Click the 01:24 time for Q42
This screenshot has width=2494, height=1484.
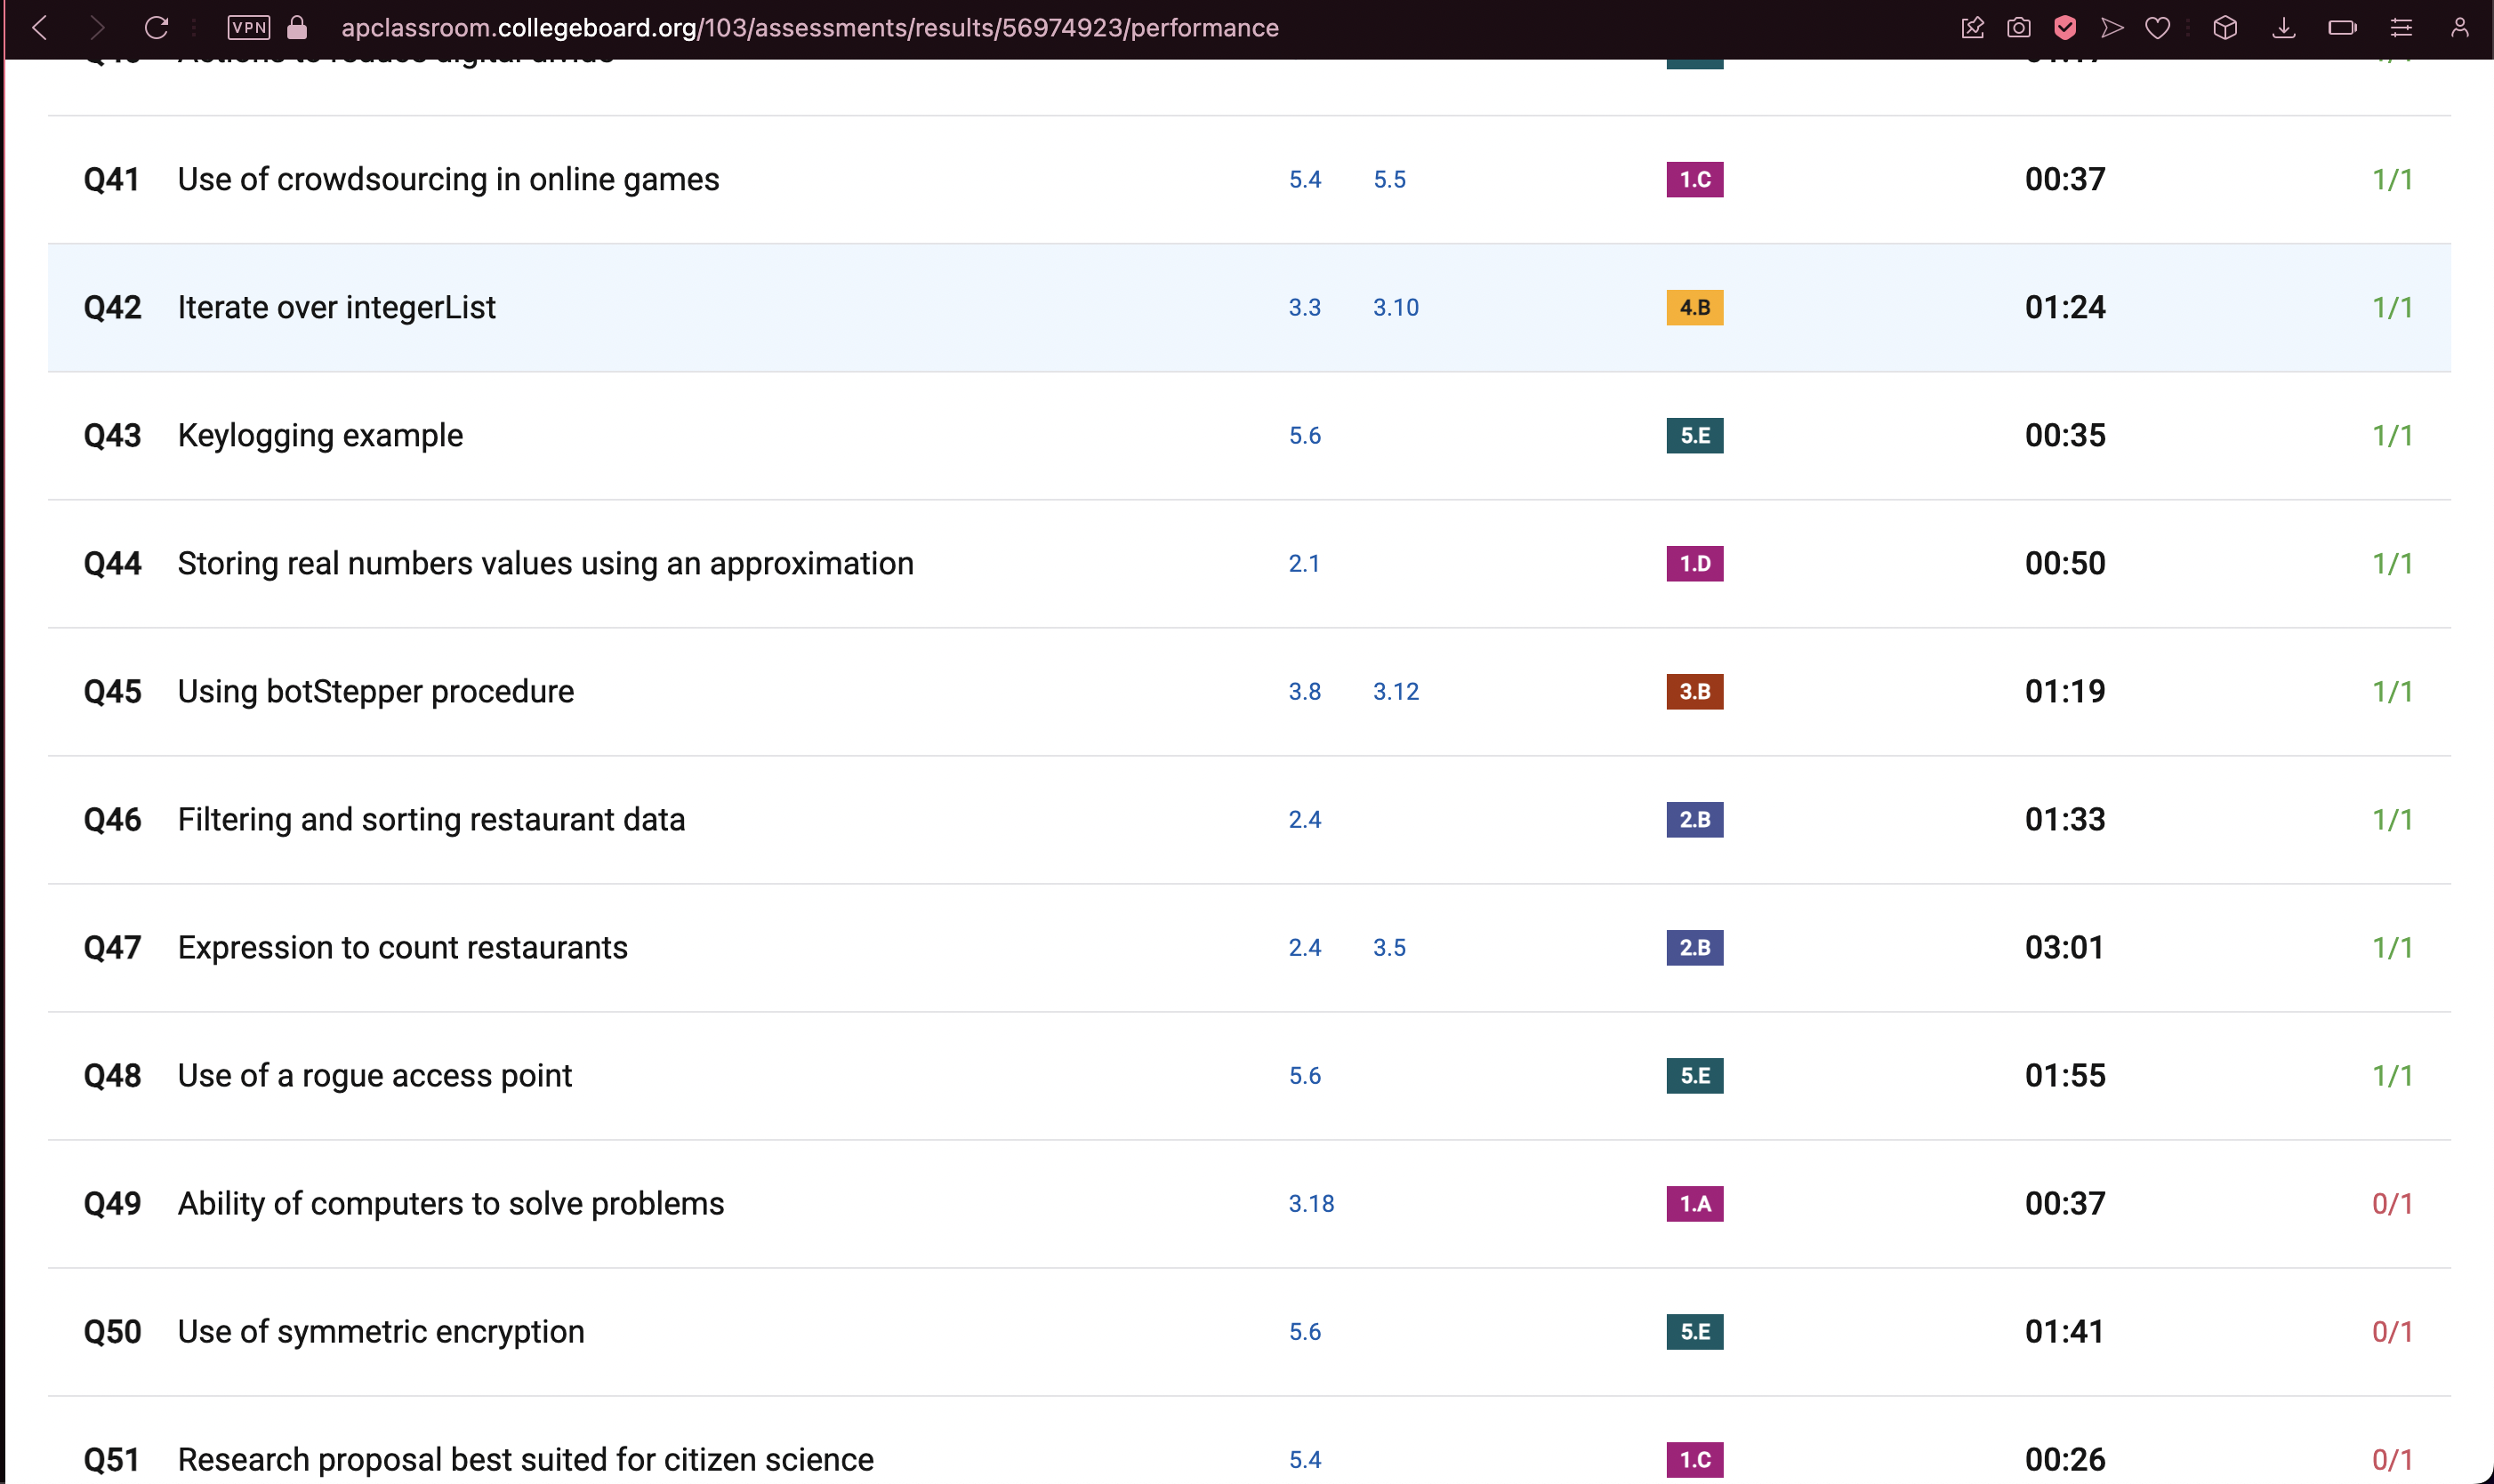(2064, 308)
